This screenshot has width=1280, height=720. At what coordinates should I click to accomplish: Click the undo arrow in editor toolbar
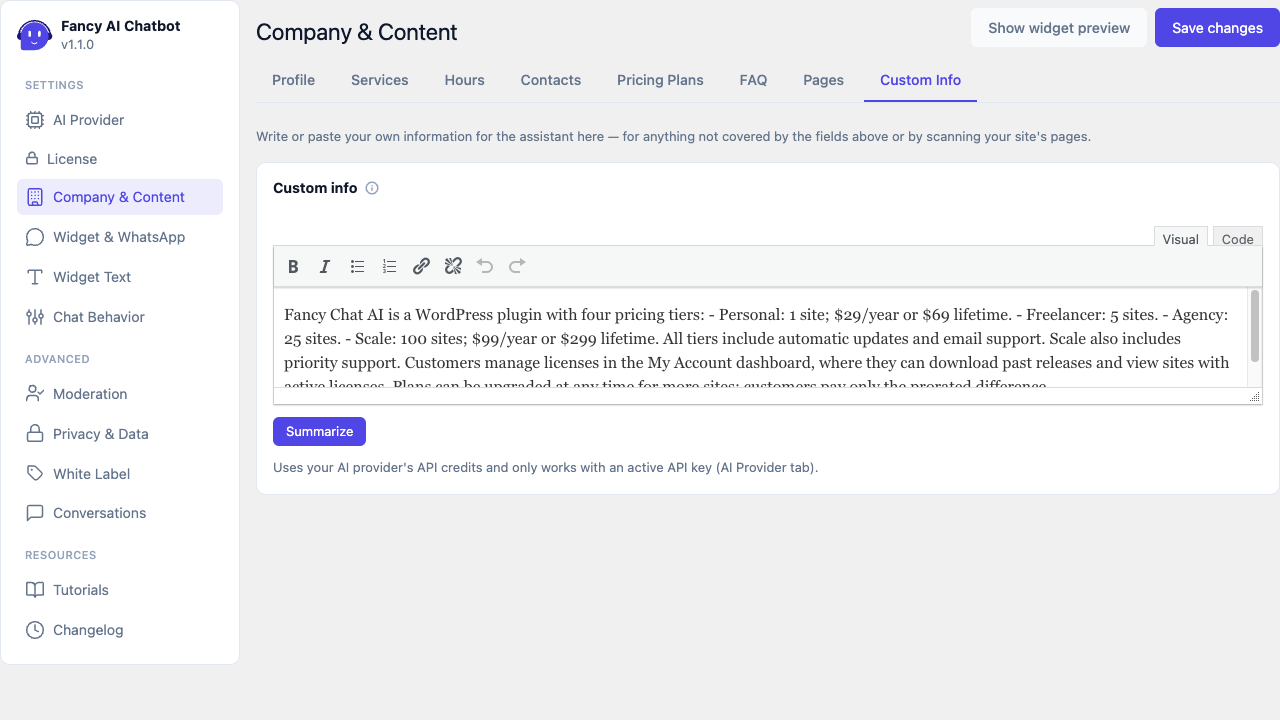coord(485,266)
